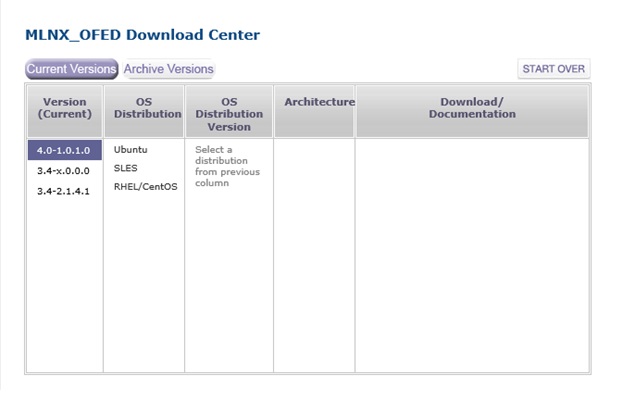Click the START OVER button
The image size is (623, 400).
tap(553, 69)
